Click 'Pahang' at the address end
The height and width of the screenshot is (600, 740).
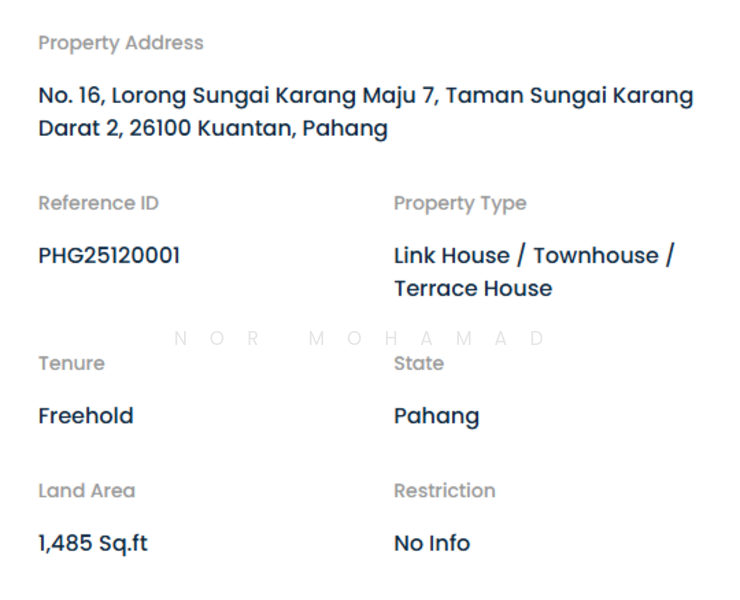point(345,129)
